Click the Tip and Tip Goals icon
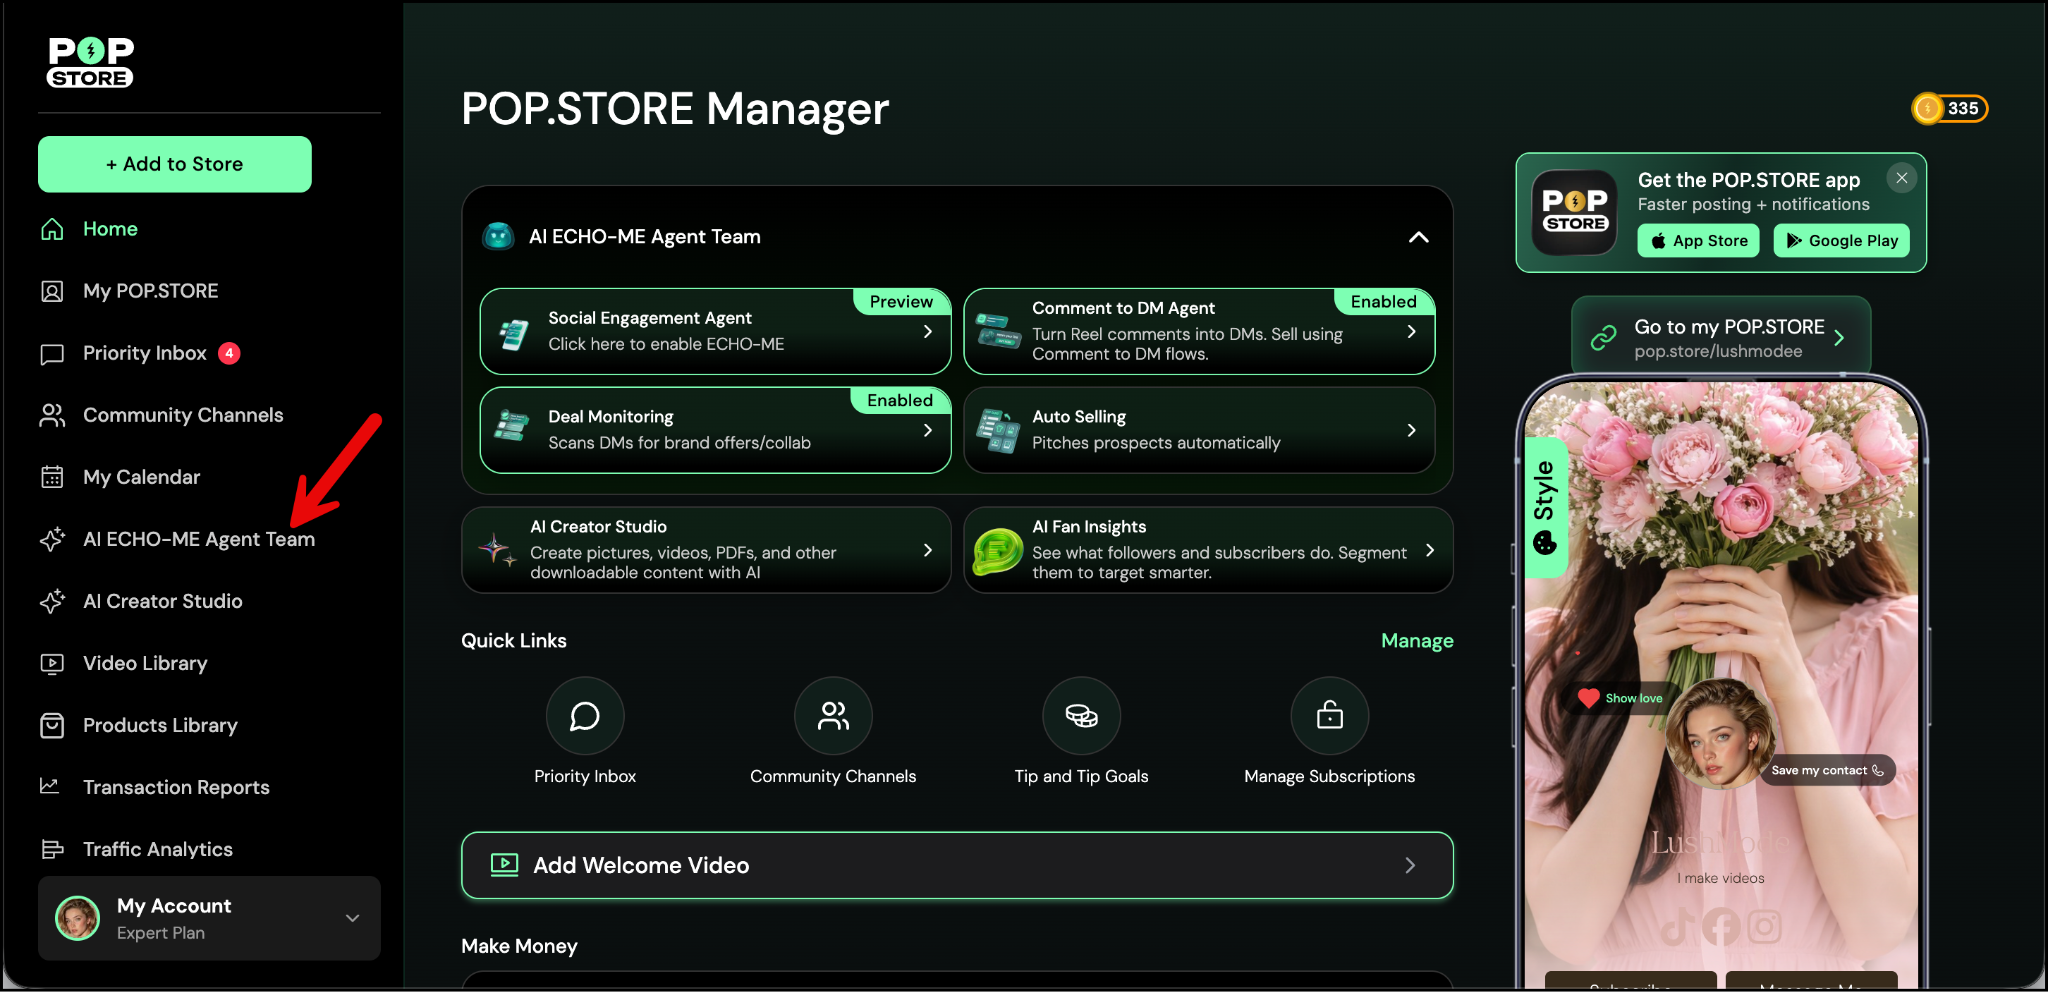Viewport: 2048px width, 992px height. click(x=1081, y=716)
